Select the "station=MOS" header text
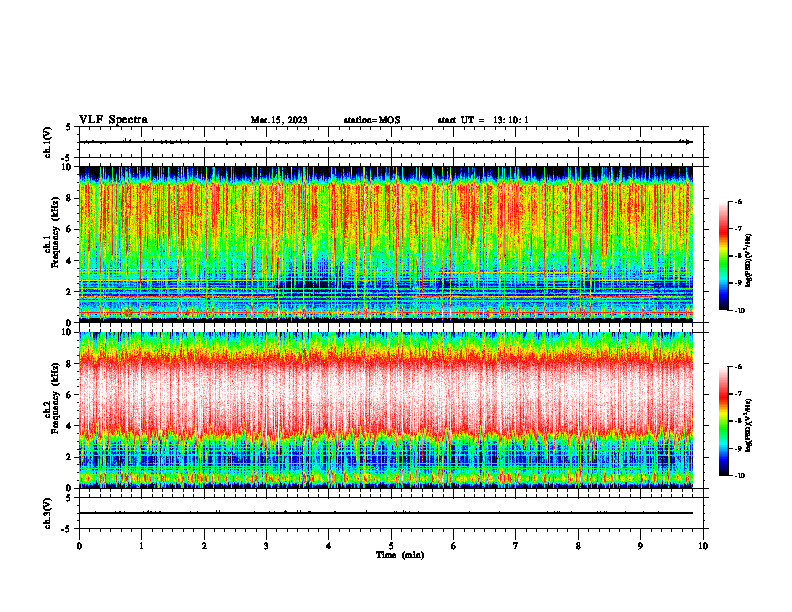This screenshot has height=612, width=792. coord(372,120)
